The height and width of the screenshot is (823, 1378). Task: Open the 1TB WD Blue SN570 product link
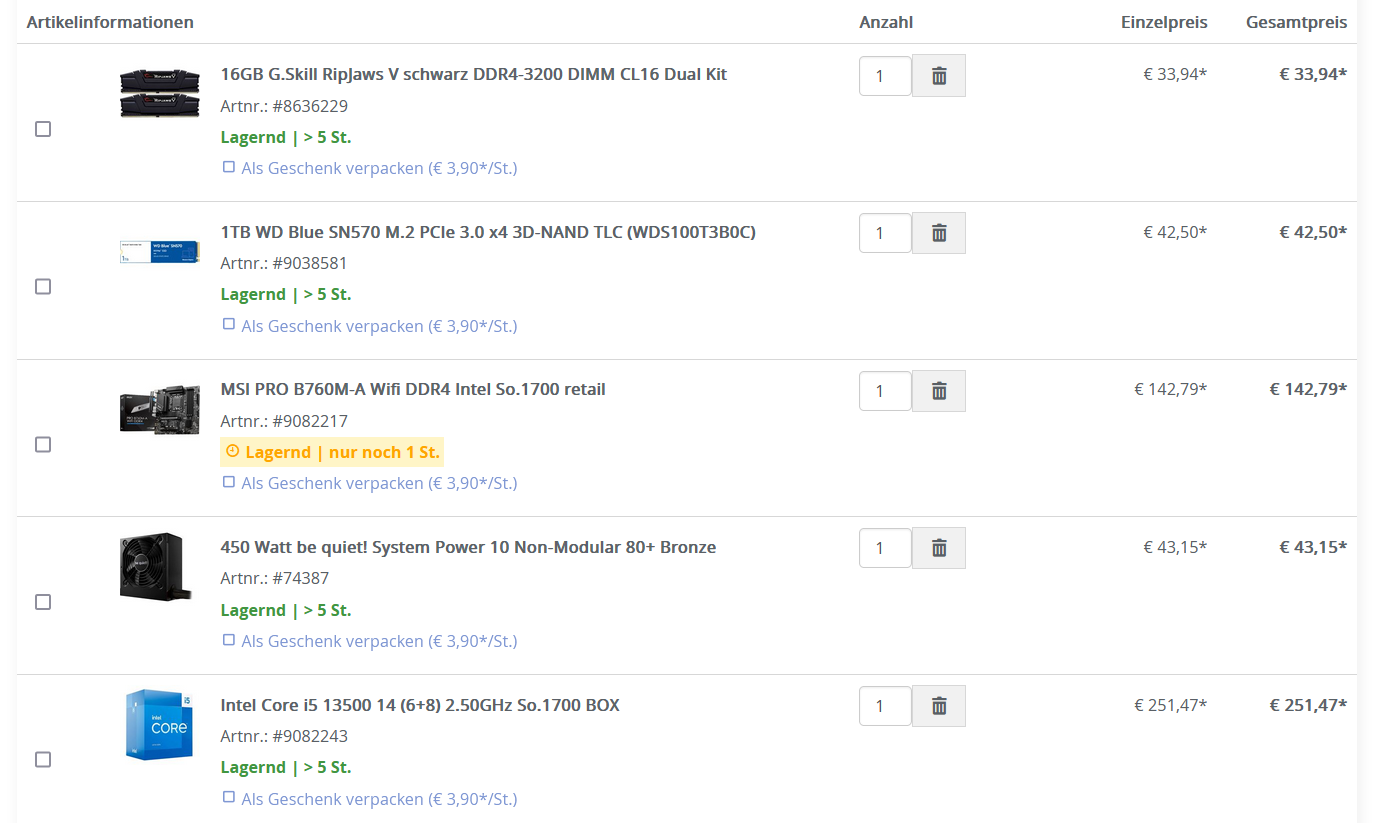click(x=488, y=232)
